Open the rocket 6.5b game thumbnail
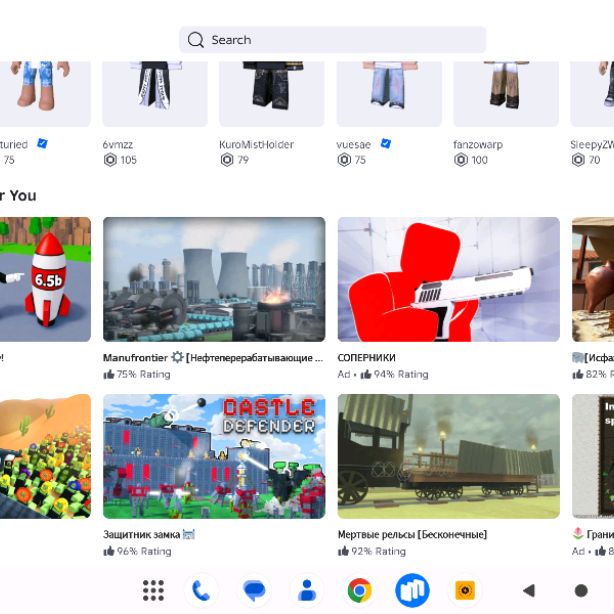This screenshot has height=614, width=614. tap(45, 279)
